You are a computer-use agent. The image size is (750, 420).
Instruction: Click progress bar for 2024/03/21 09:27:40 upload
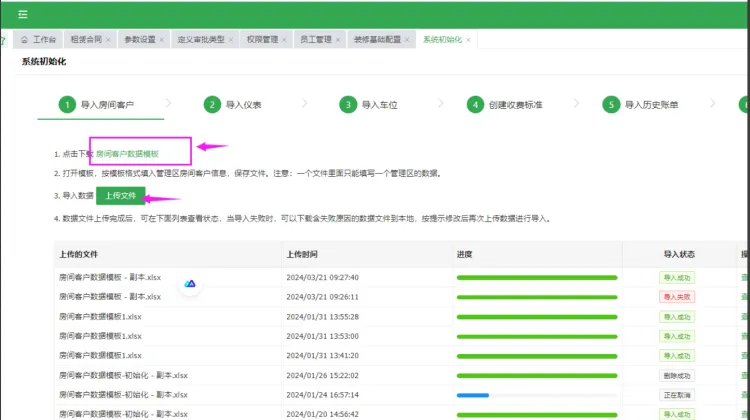[537, 277]
